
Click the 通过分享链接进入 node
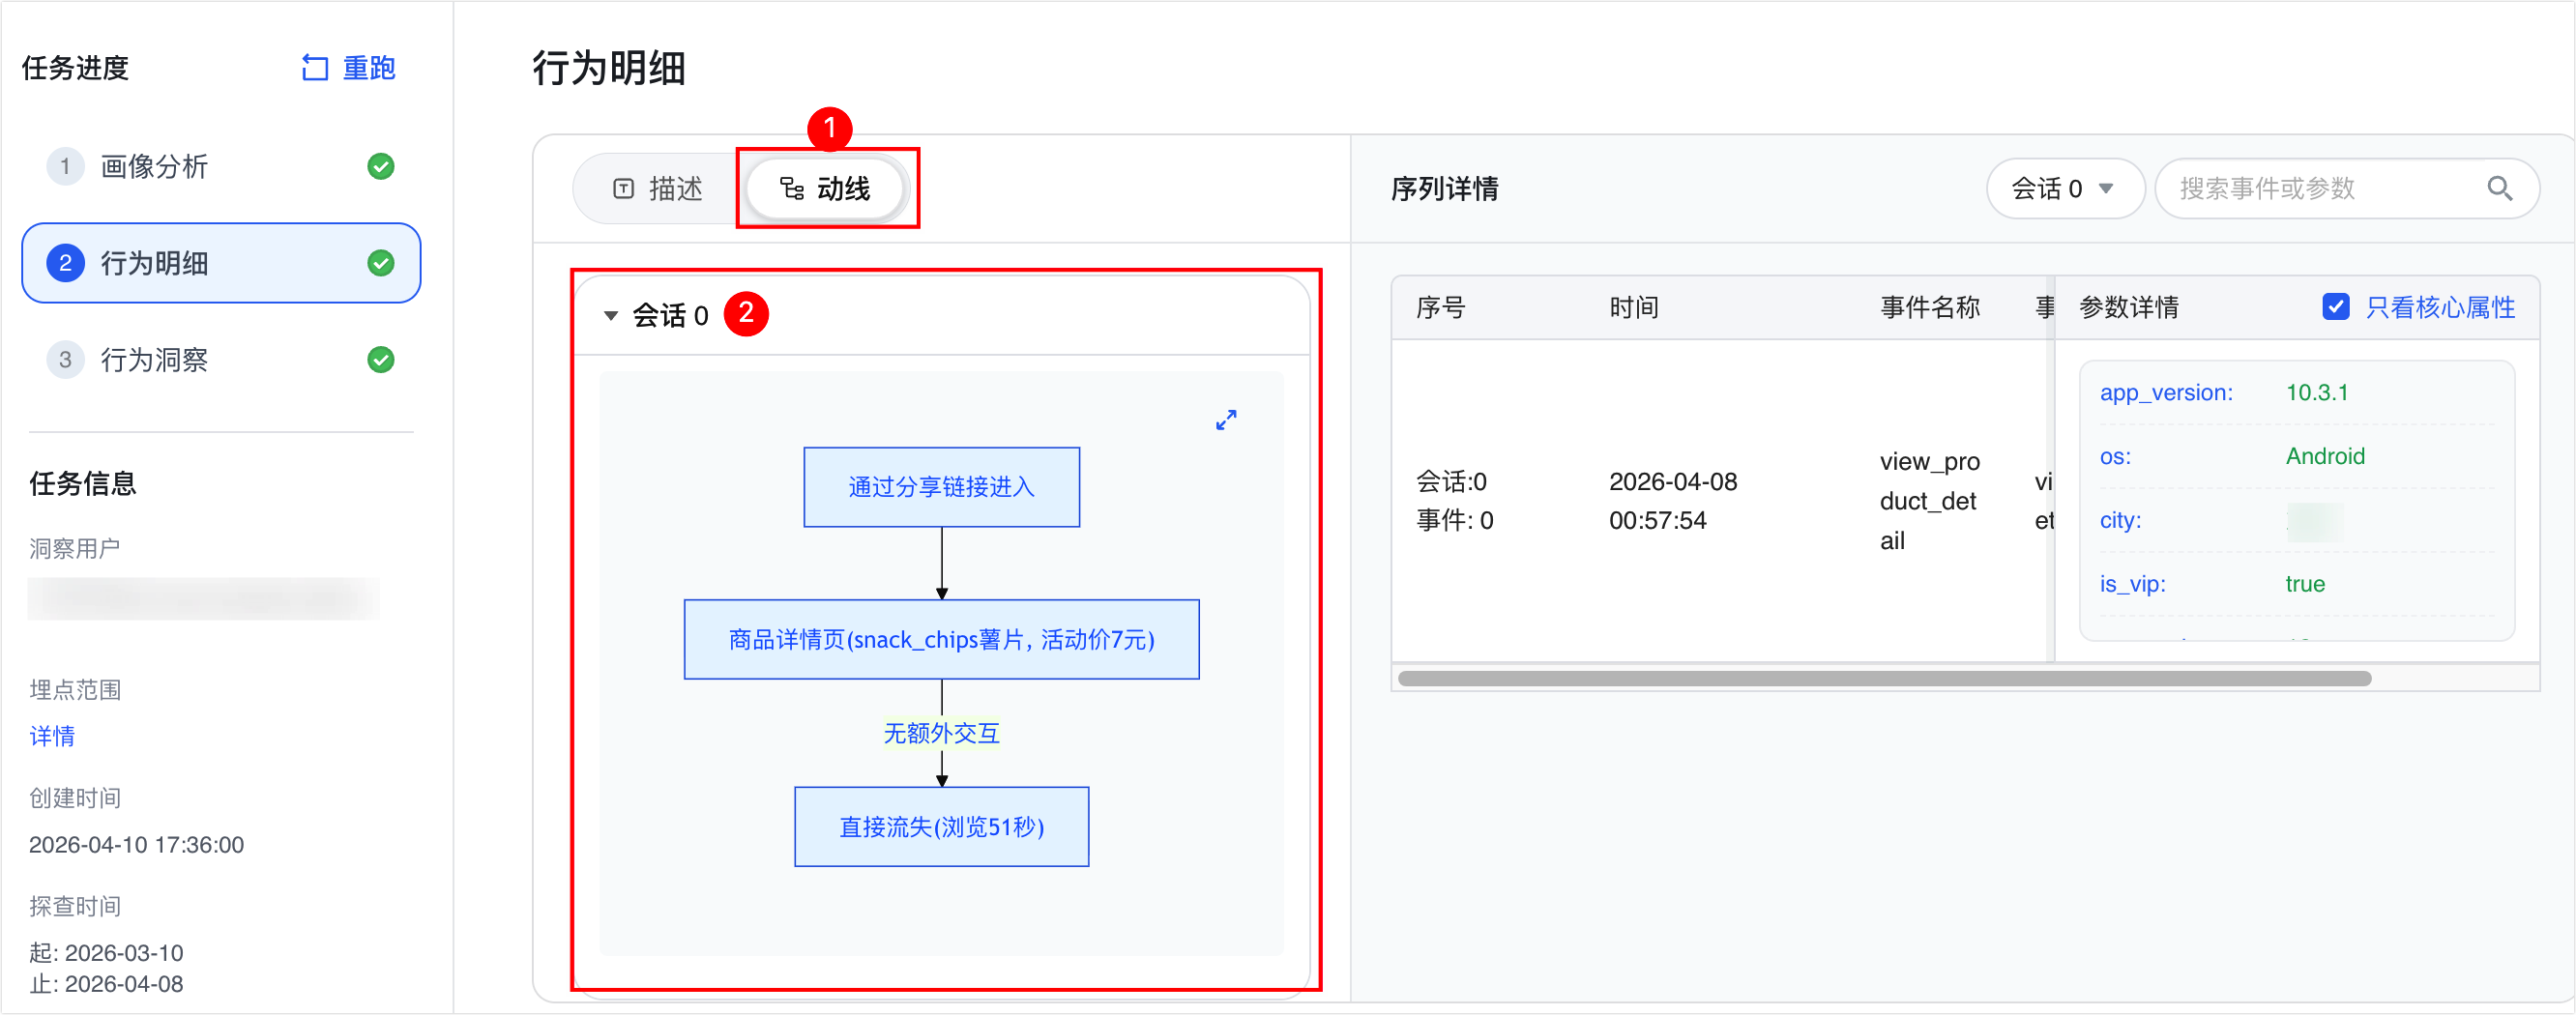click(x=941, y=487)
